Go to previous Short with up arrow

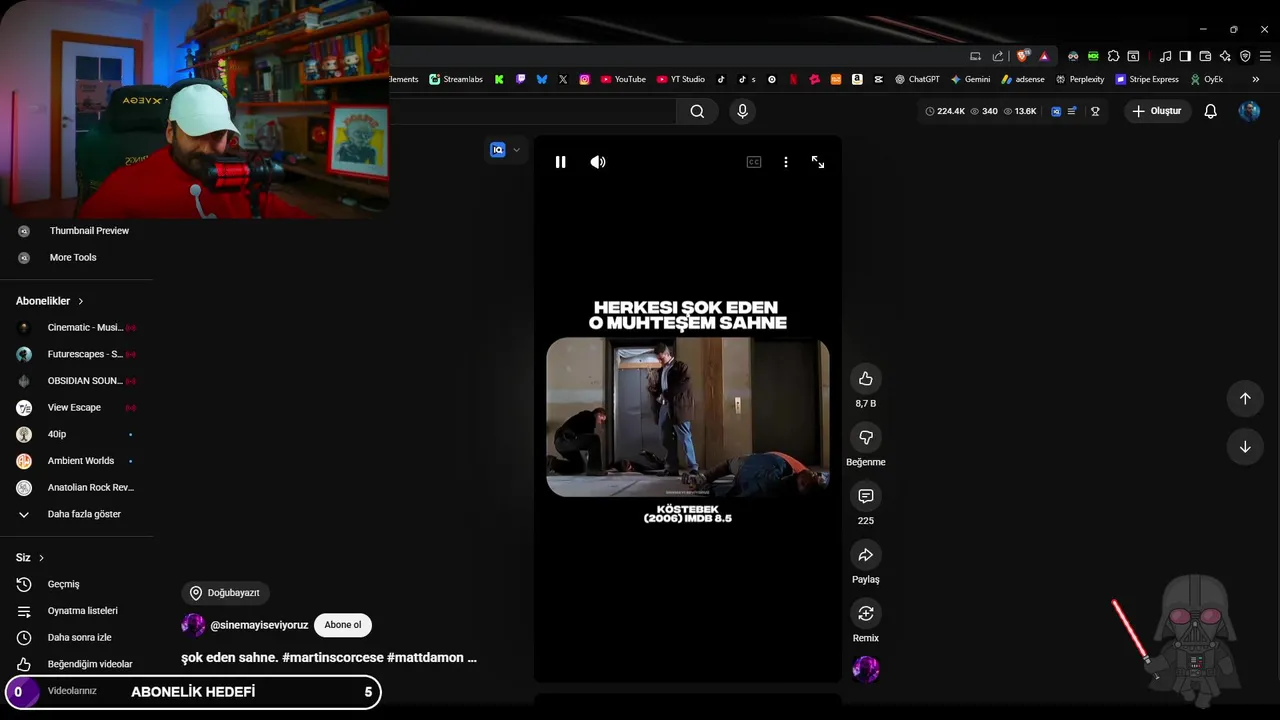[1245, 399]
